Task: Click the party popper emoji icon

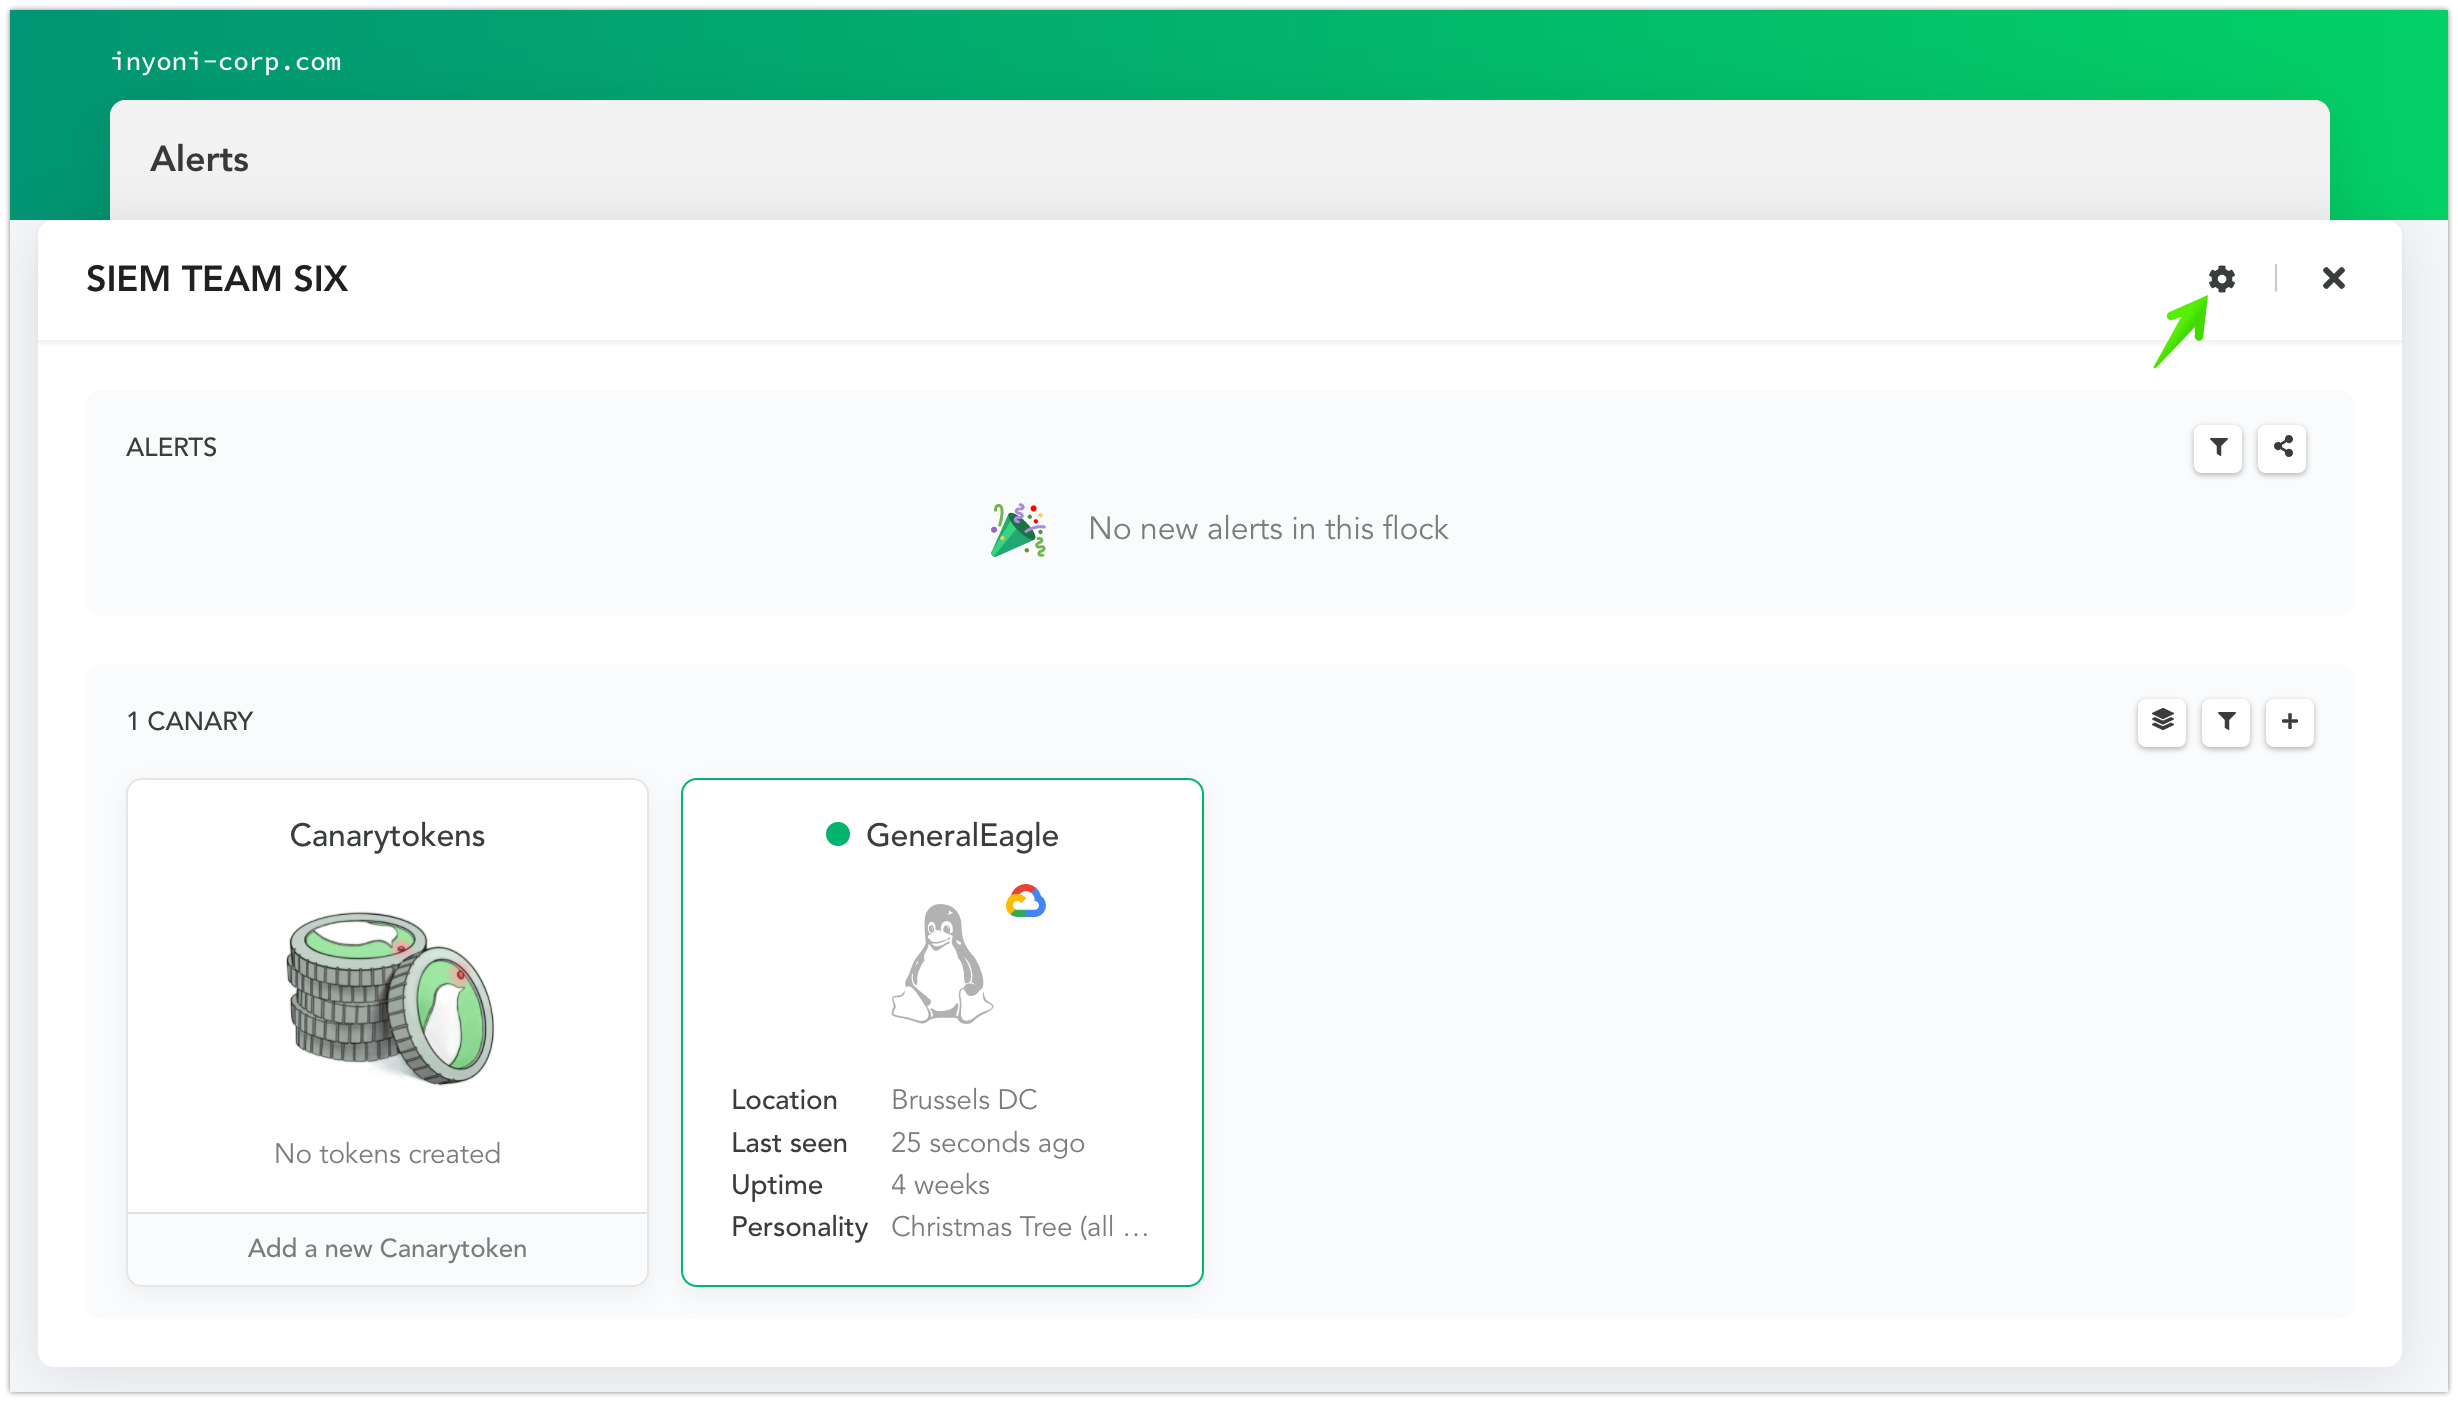Action: (x=1018, y=529)
